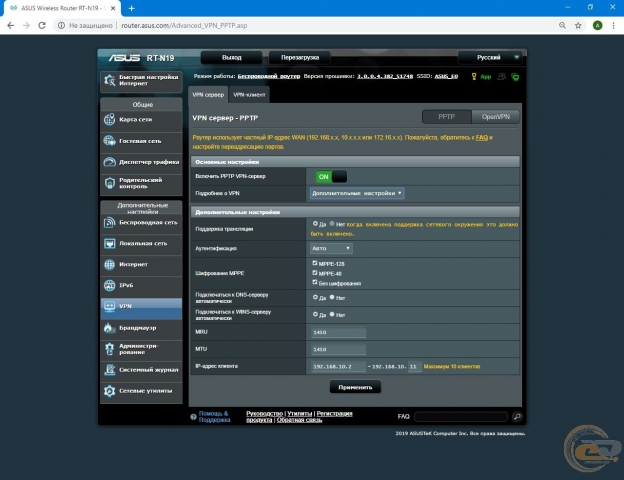Open the administration gear icon
624x480 pixels.
(x=109, y=349)
